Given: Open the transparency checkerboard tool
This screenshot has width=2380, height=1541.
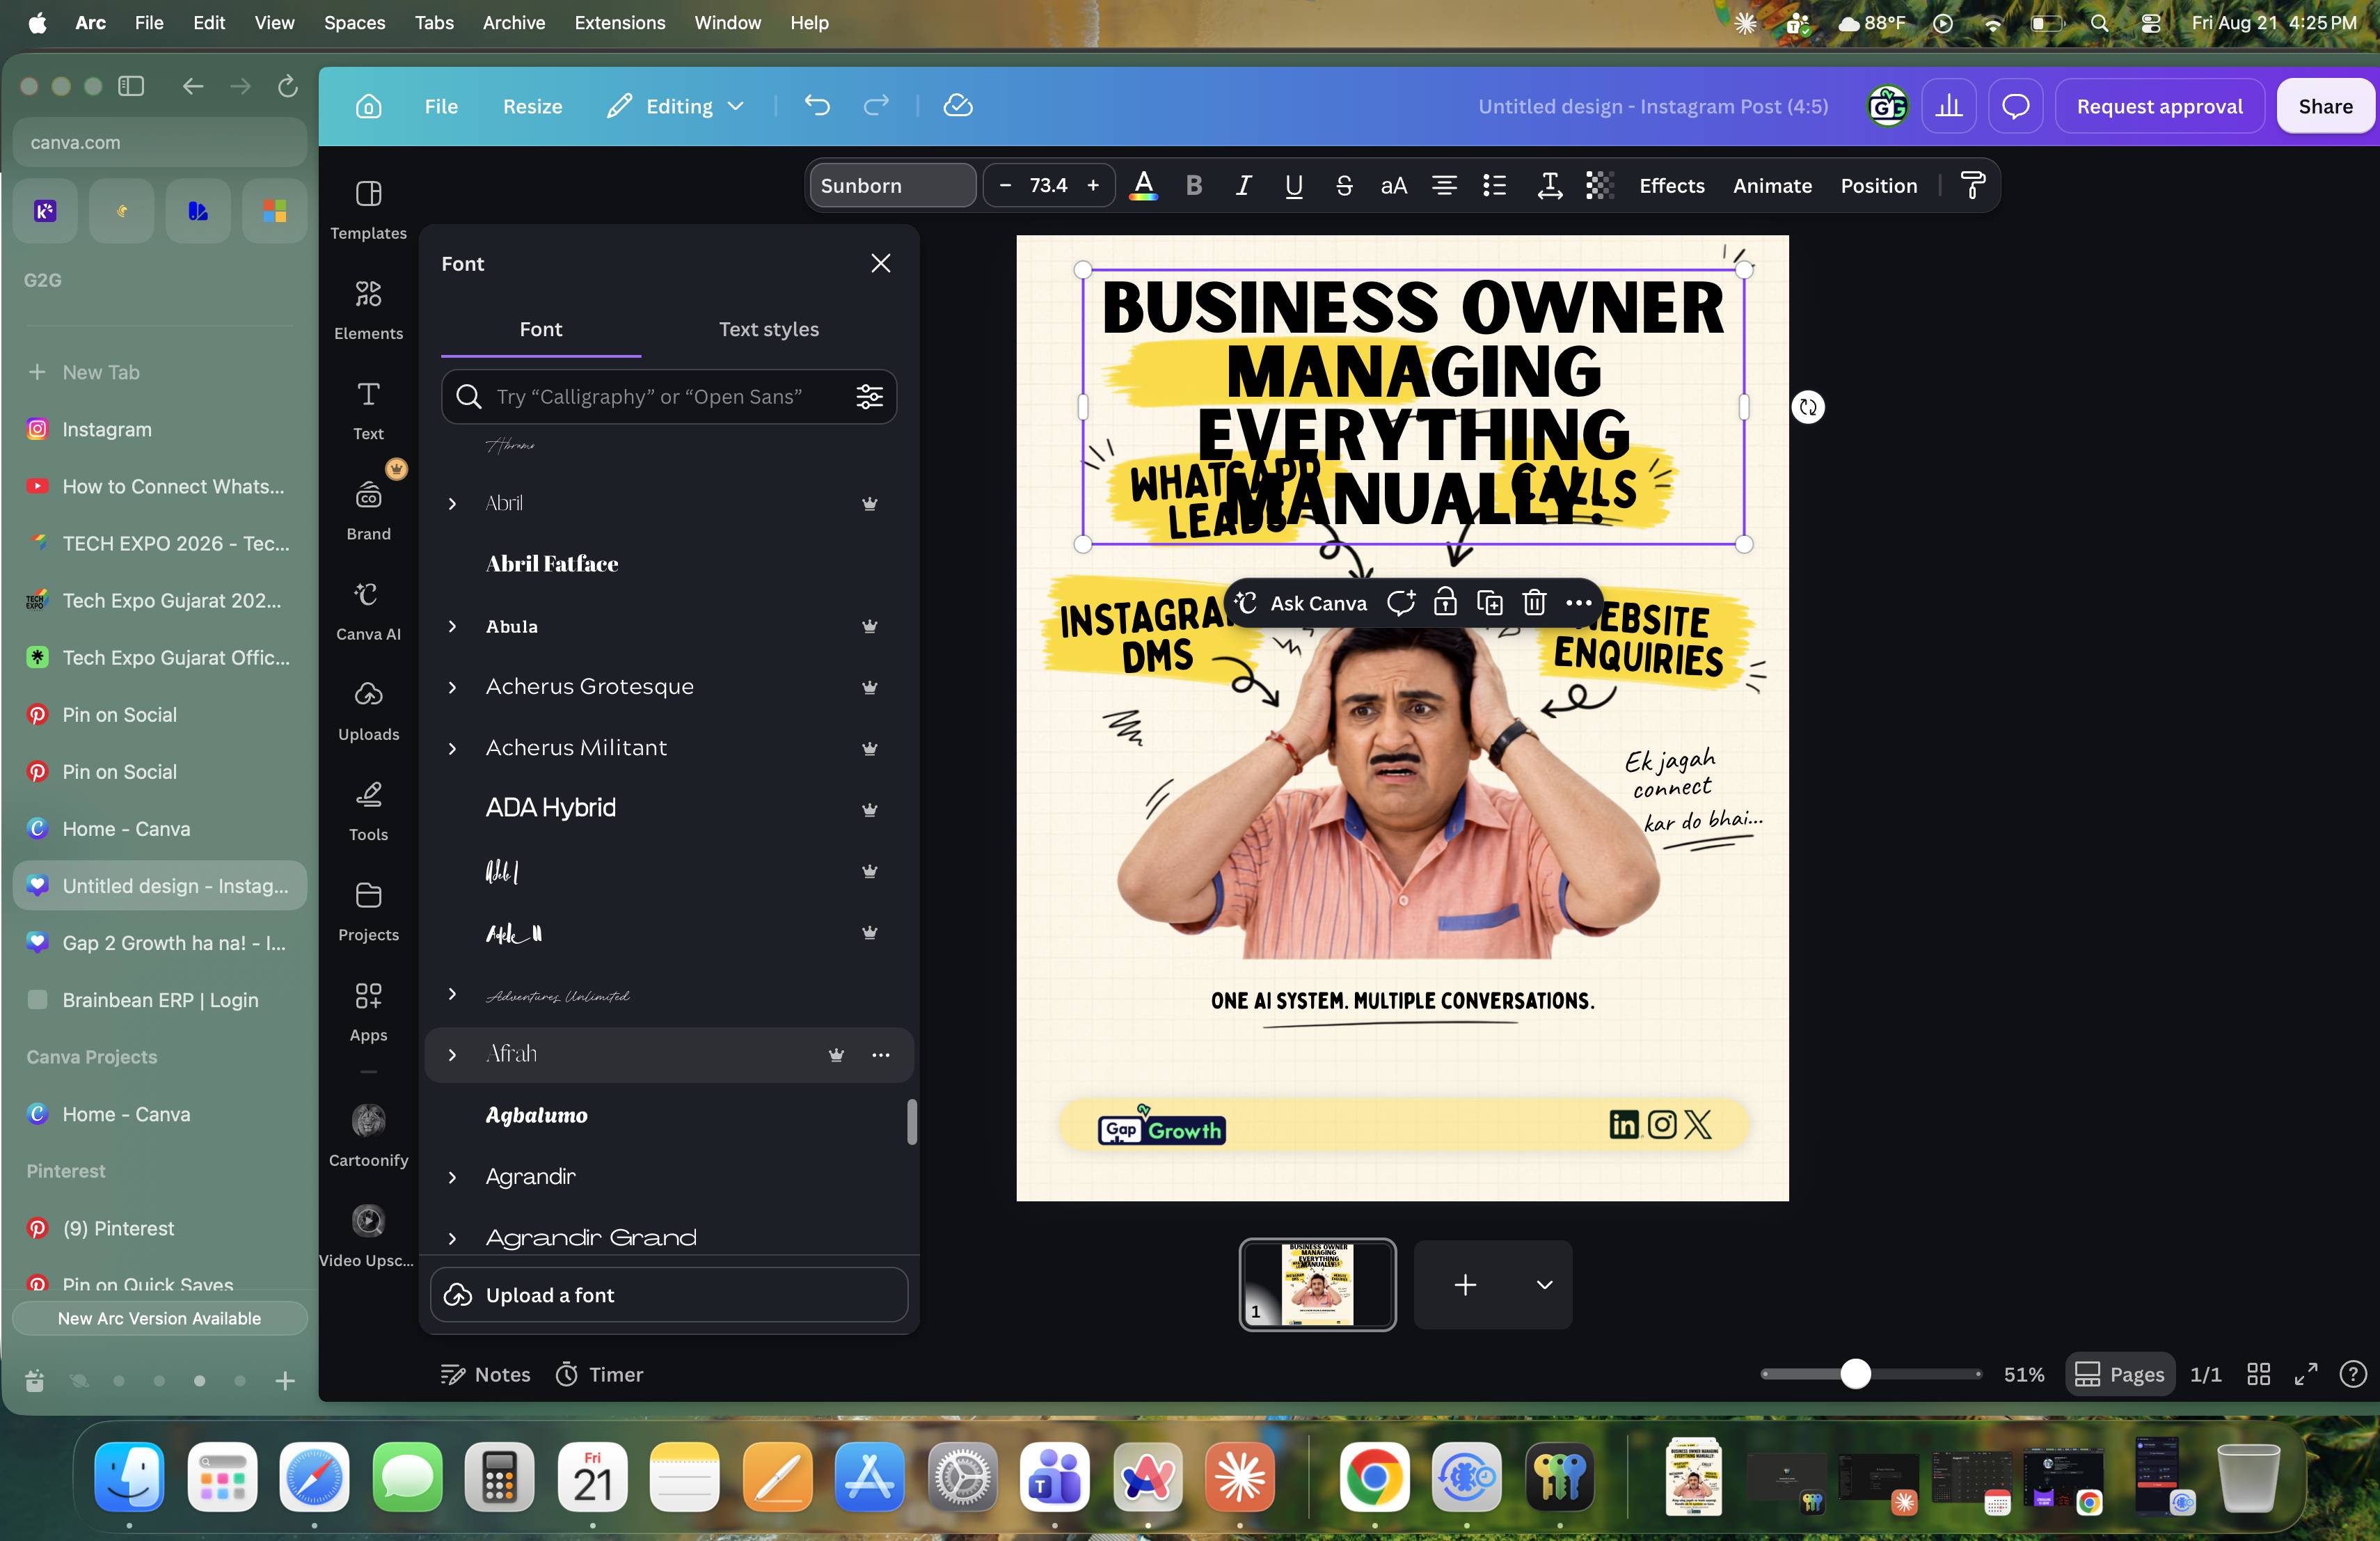Looking at the screenshot, I should coord(1599,186).
